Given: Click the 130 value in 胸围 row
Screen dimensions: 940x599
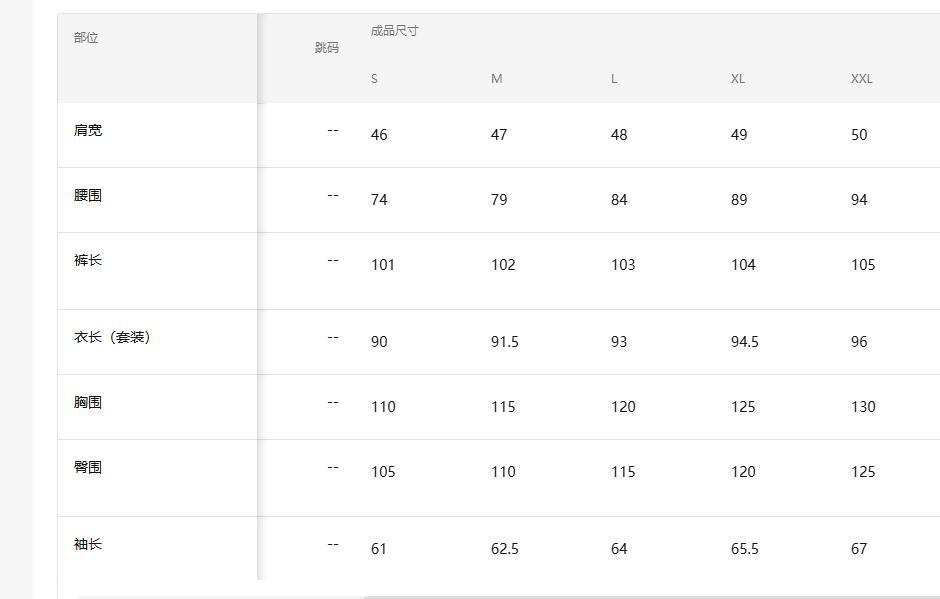Looking at the screenshot, I should pyautogui.click(x=862, y=407).
